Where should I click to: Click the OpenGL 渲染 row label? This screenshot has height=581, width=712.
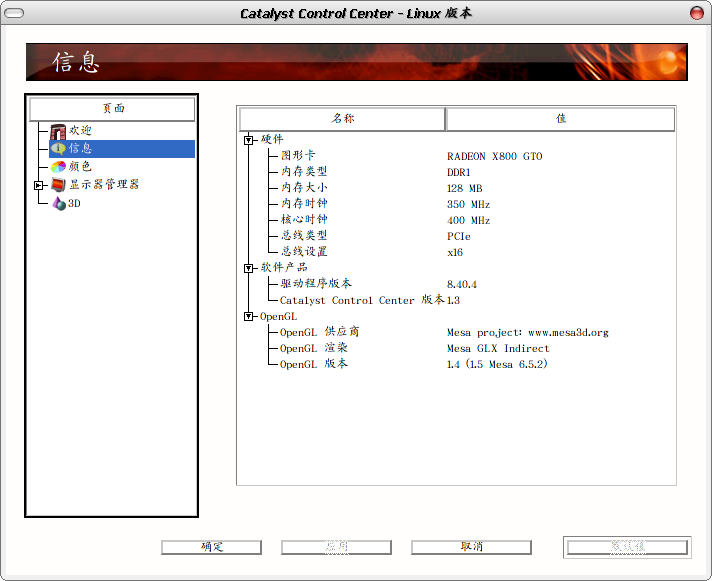click(x=313, y=348)
